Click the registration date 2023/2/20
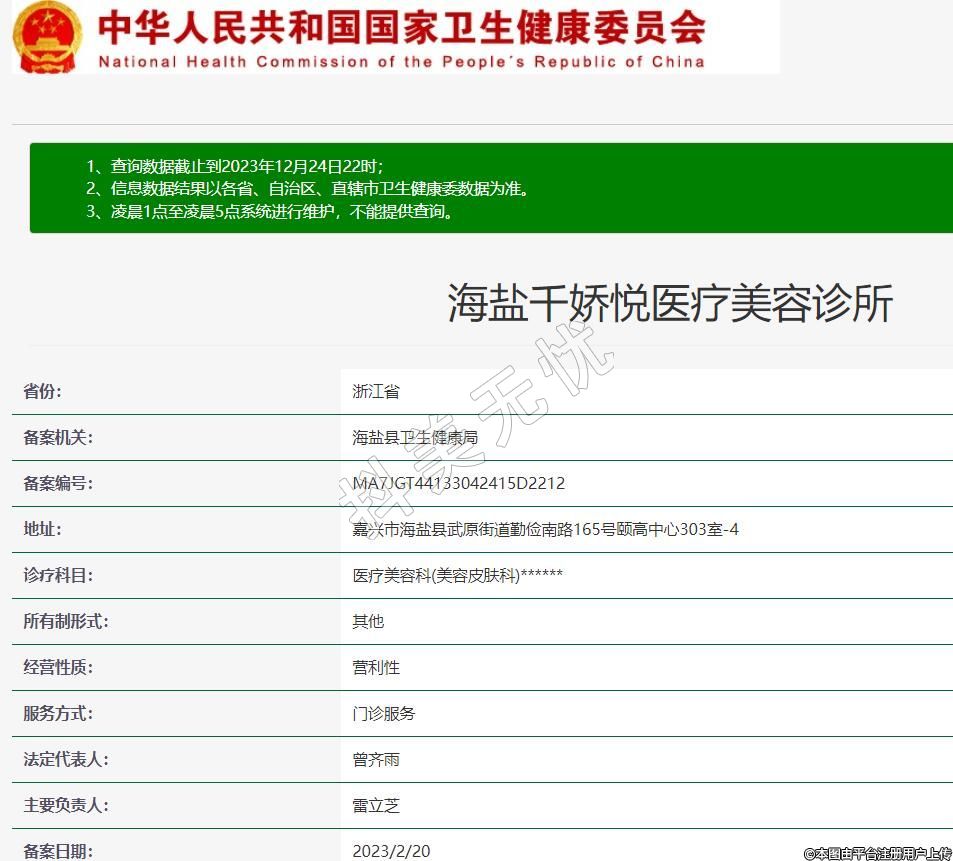The width and height of the screenshot is (953, 861). (x=391, y=851)
